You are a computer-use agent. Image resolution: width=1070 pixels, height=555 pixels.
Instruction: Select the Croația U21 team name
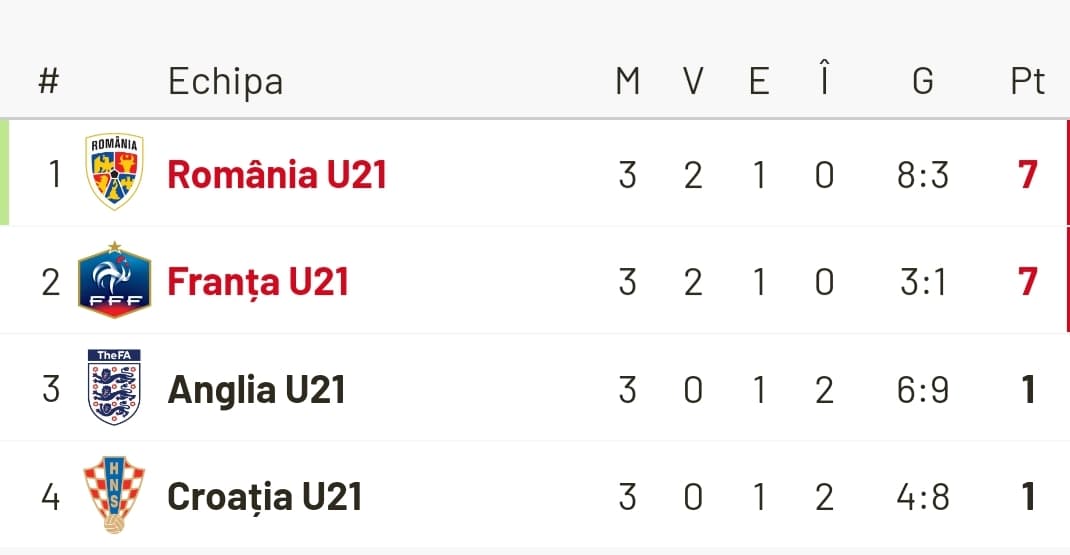click(265, 496)
